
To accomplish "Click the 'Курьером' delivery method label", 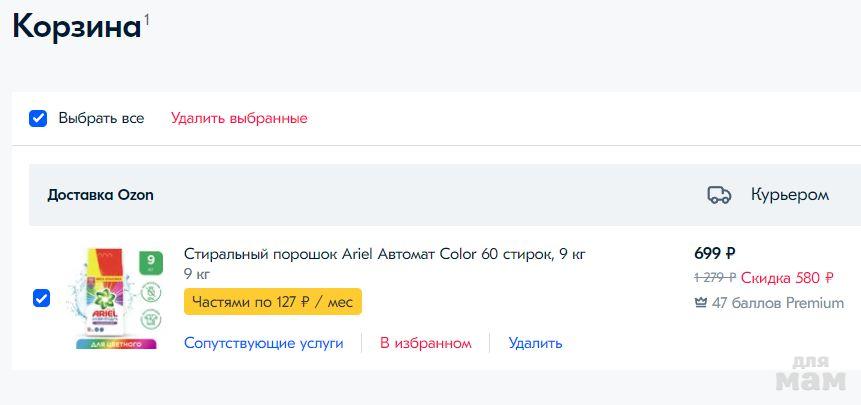I will coord(789,195).
